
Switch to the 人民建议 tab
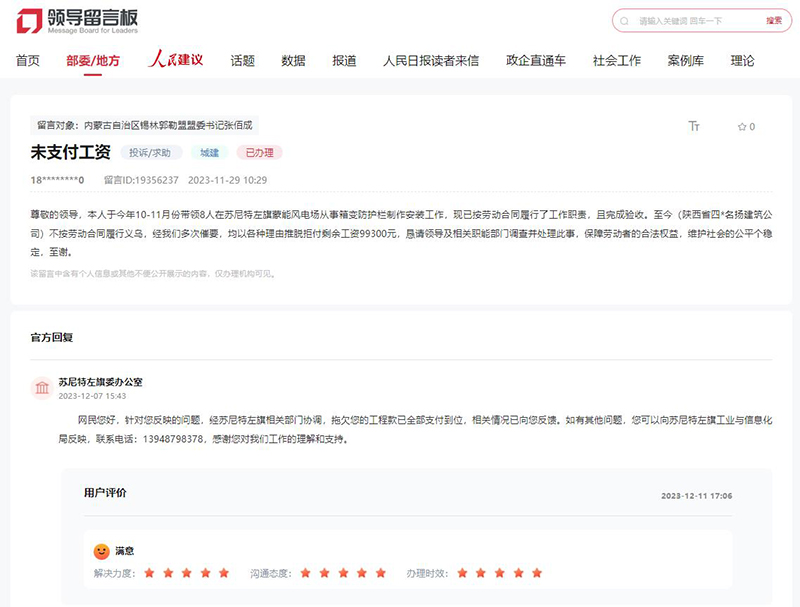177,60
